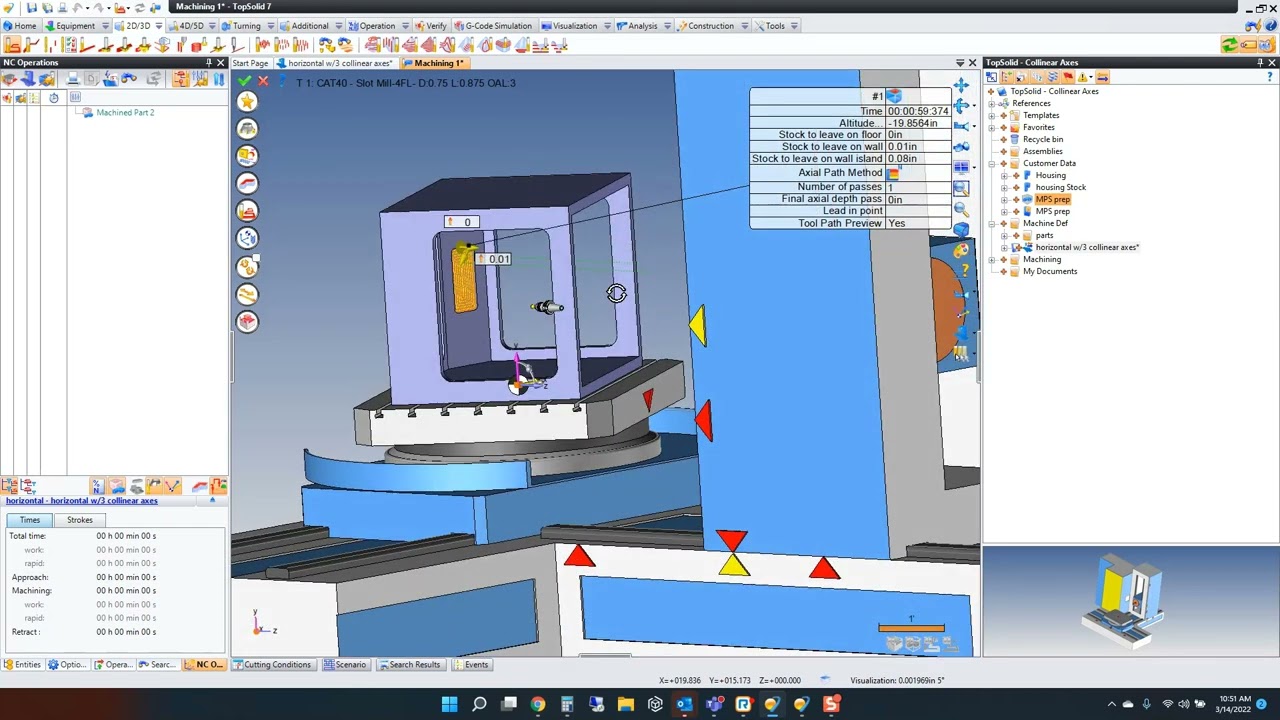Toggle Tool Path Preview Yes value
The width and height of the screenshot is (1280, 720).
coord(918,223)
